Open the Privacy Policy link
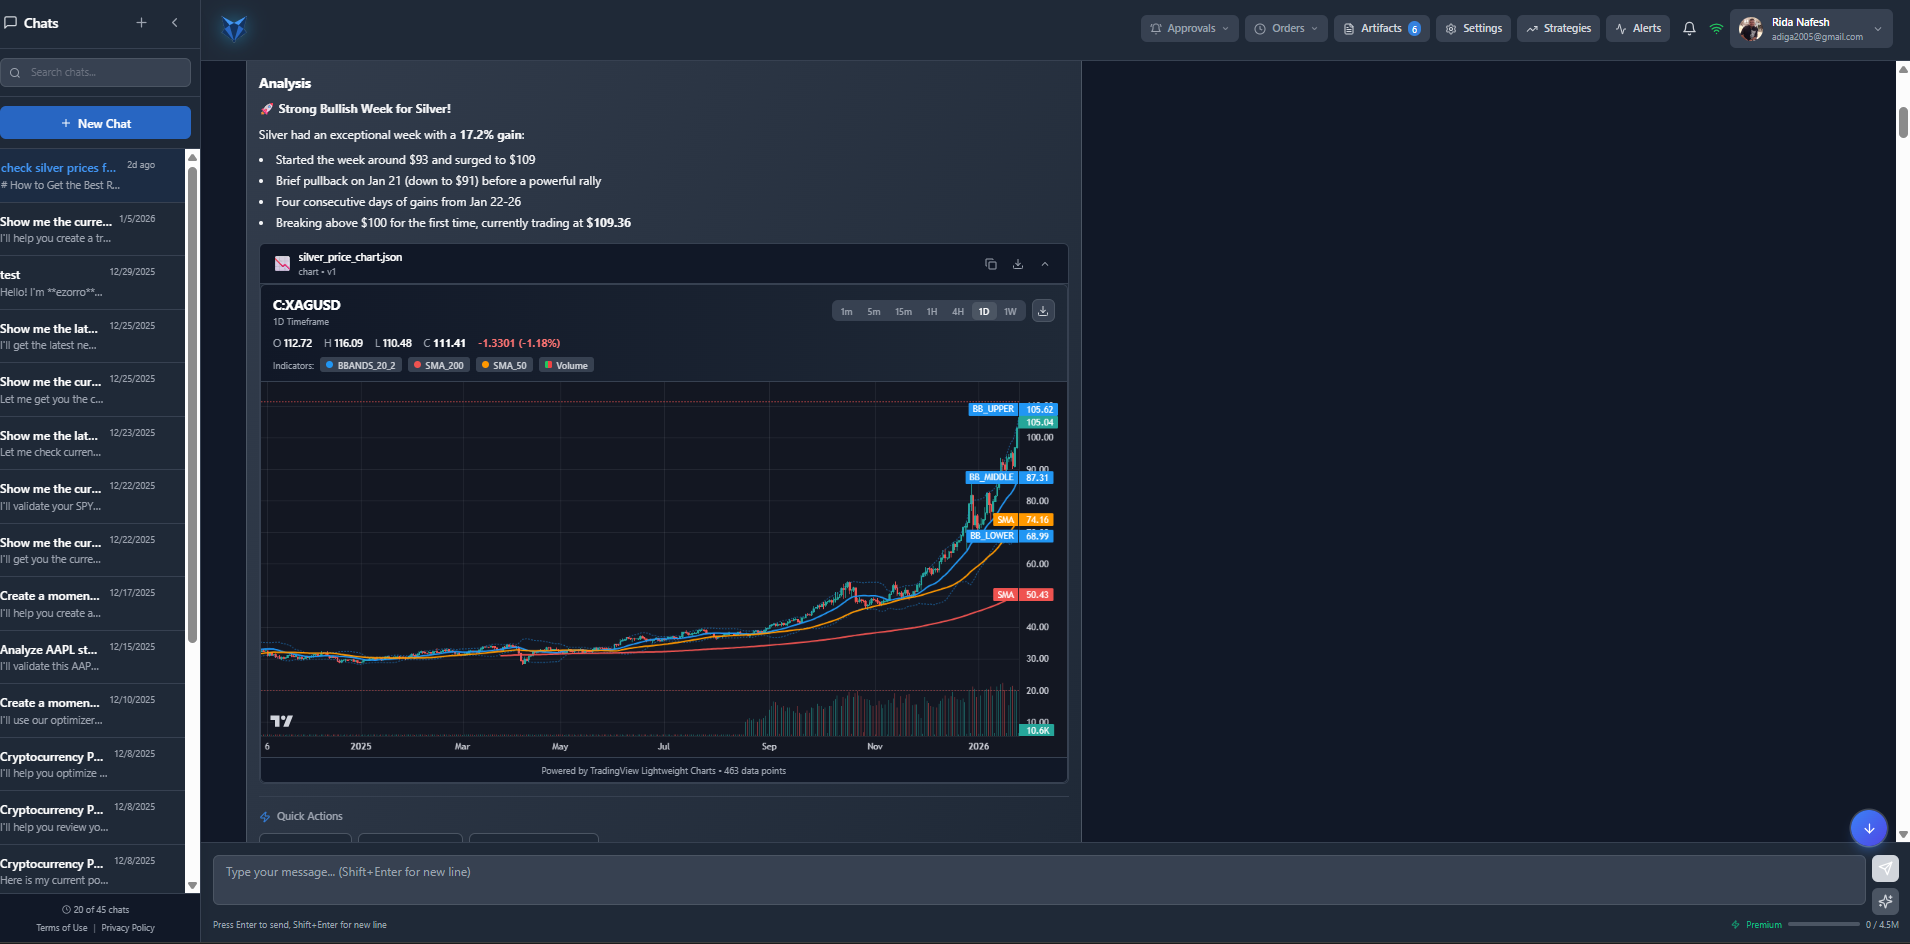 tap(127, 927)
